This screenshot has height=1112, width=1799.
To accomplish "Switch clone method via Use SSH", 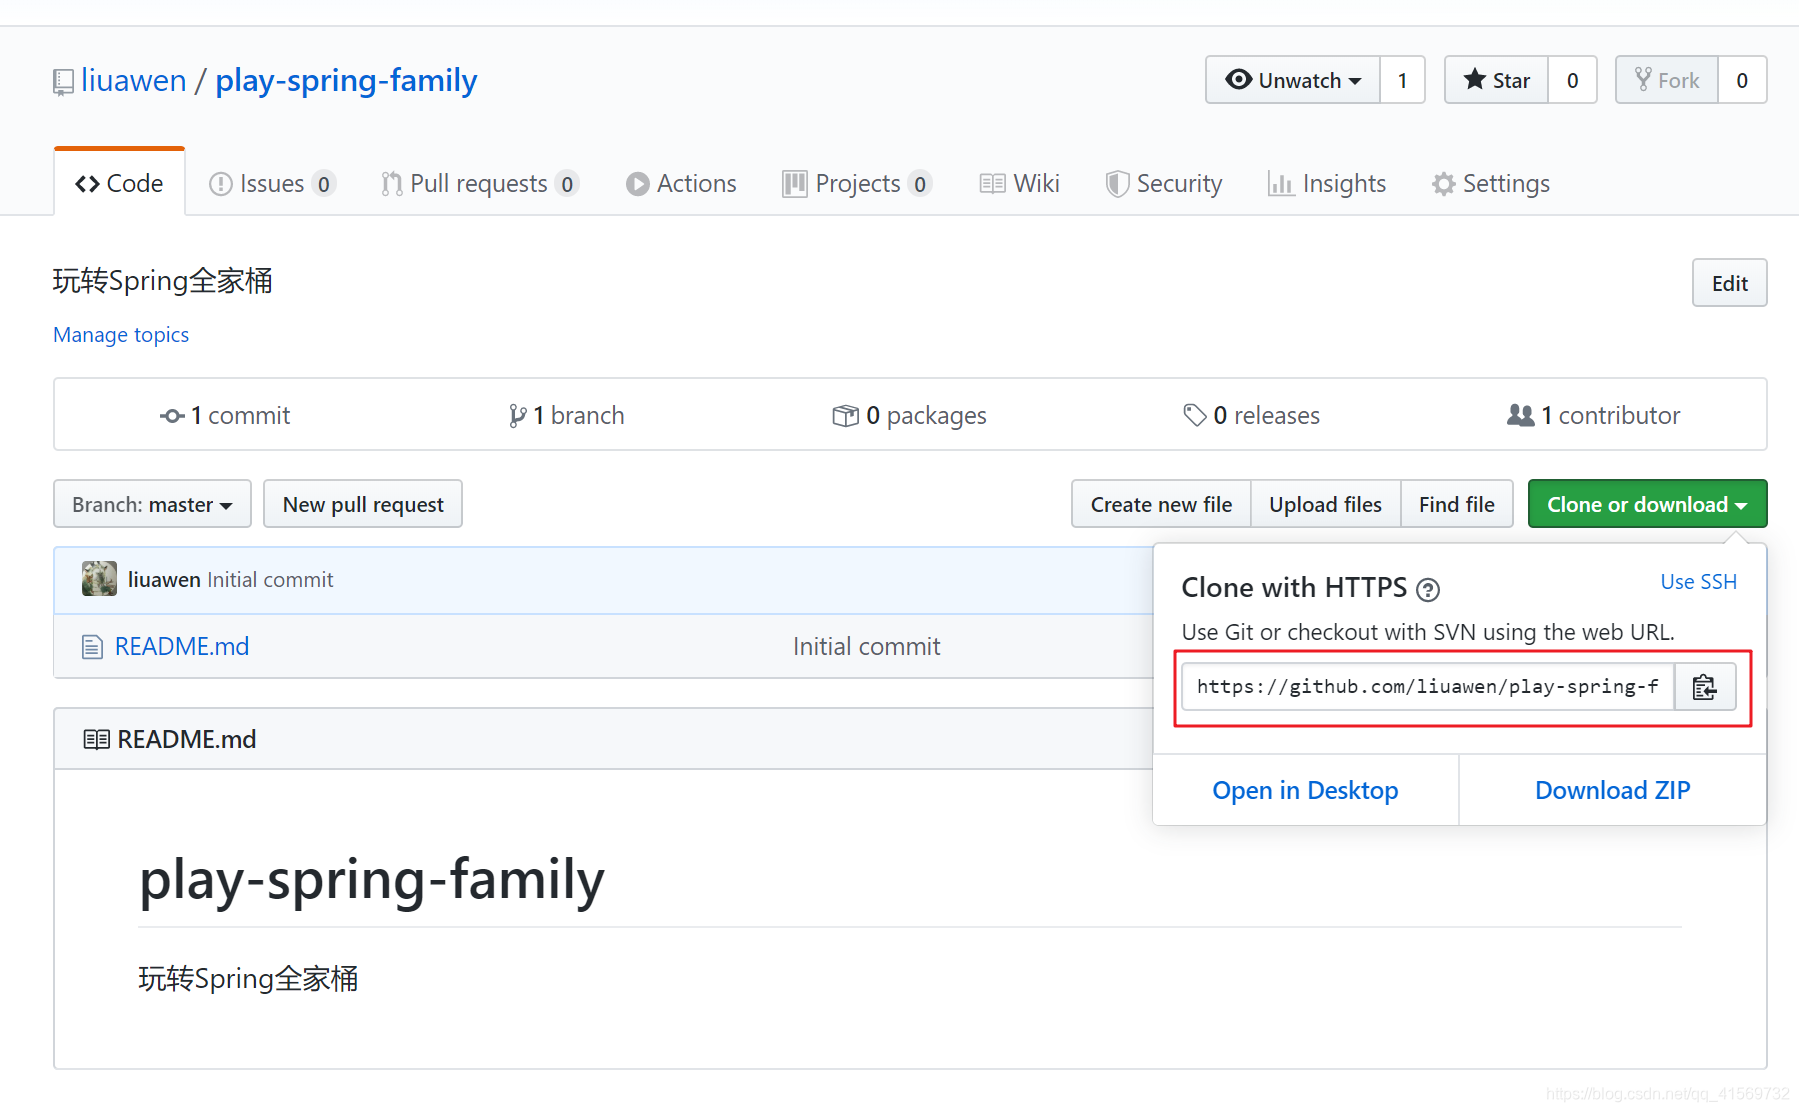I will click(x=1698, y=582).
